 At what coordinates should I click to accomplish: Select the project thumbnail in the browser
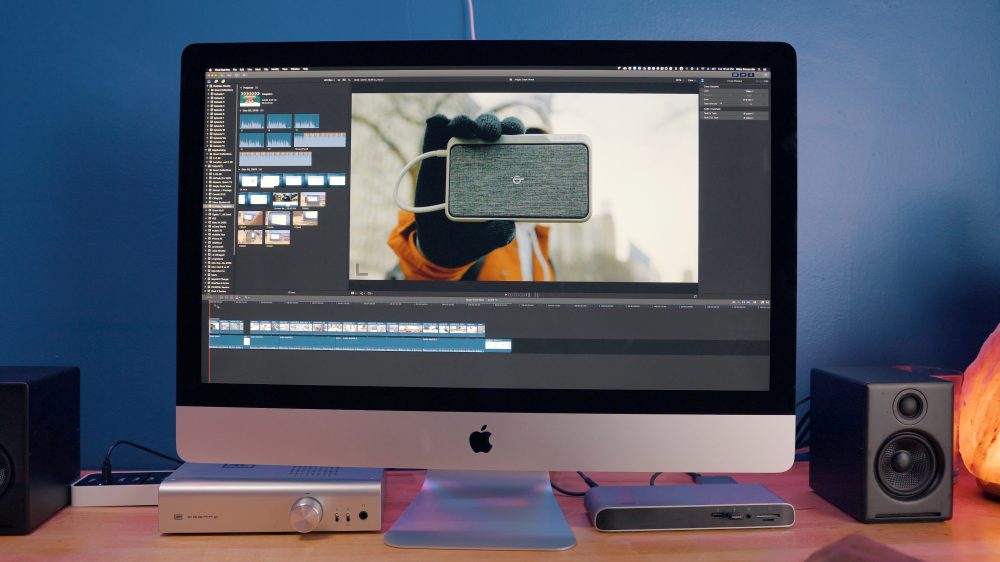pyautogui.click(x=249, y=99)
